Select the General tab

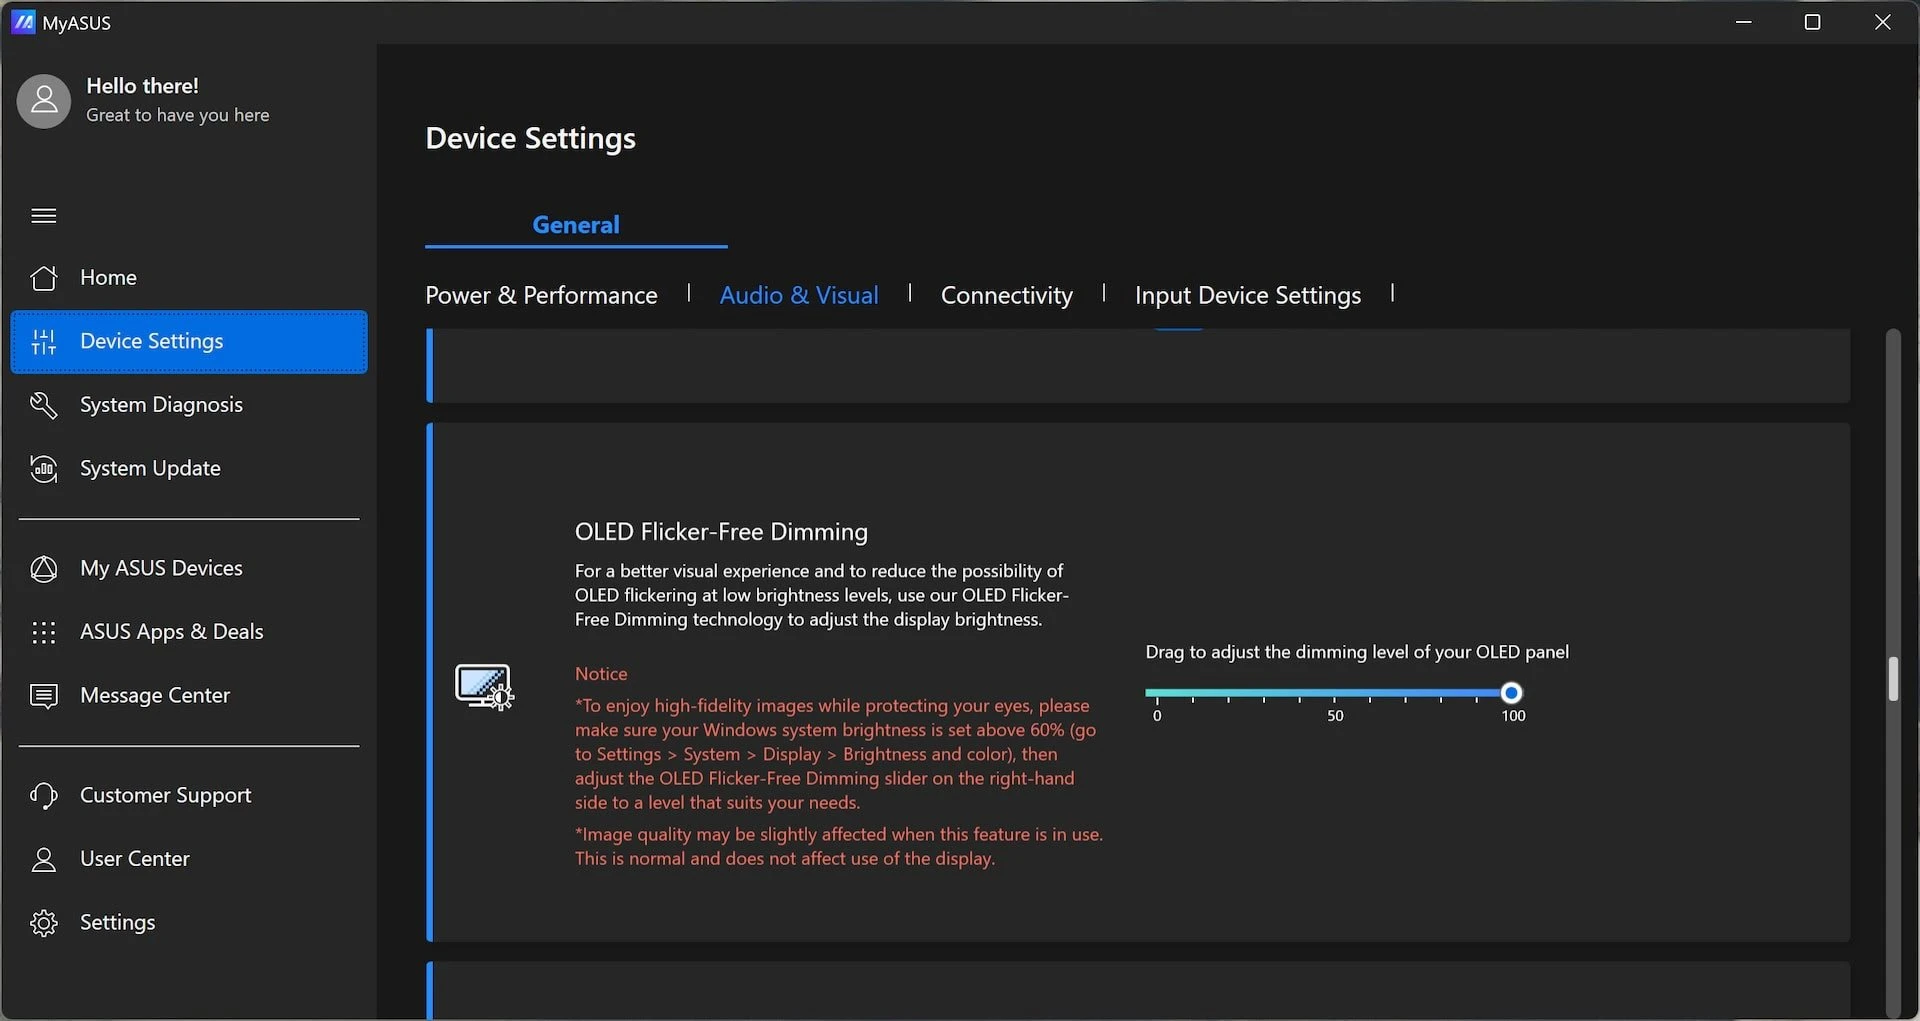[x=576, y=225]
